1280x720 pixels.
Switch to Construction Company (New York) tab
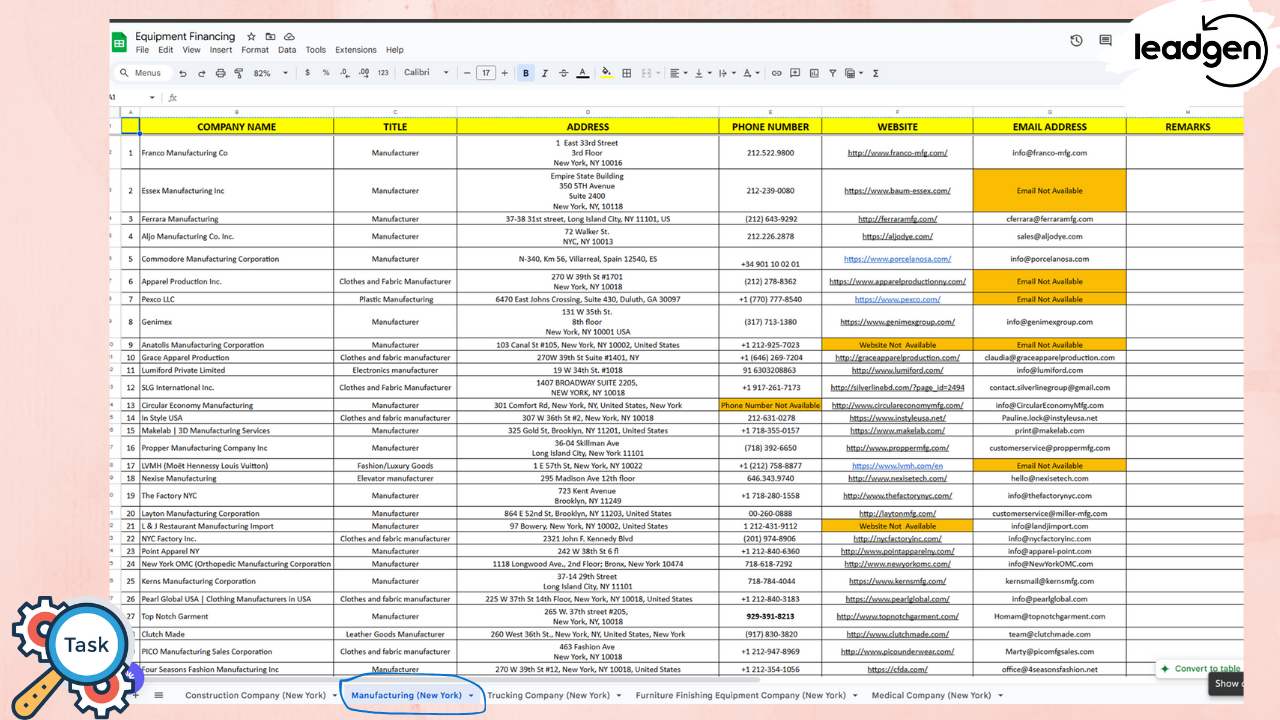pyautogui.click(x=255, y=695)
